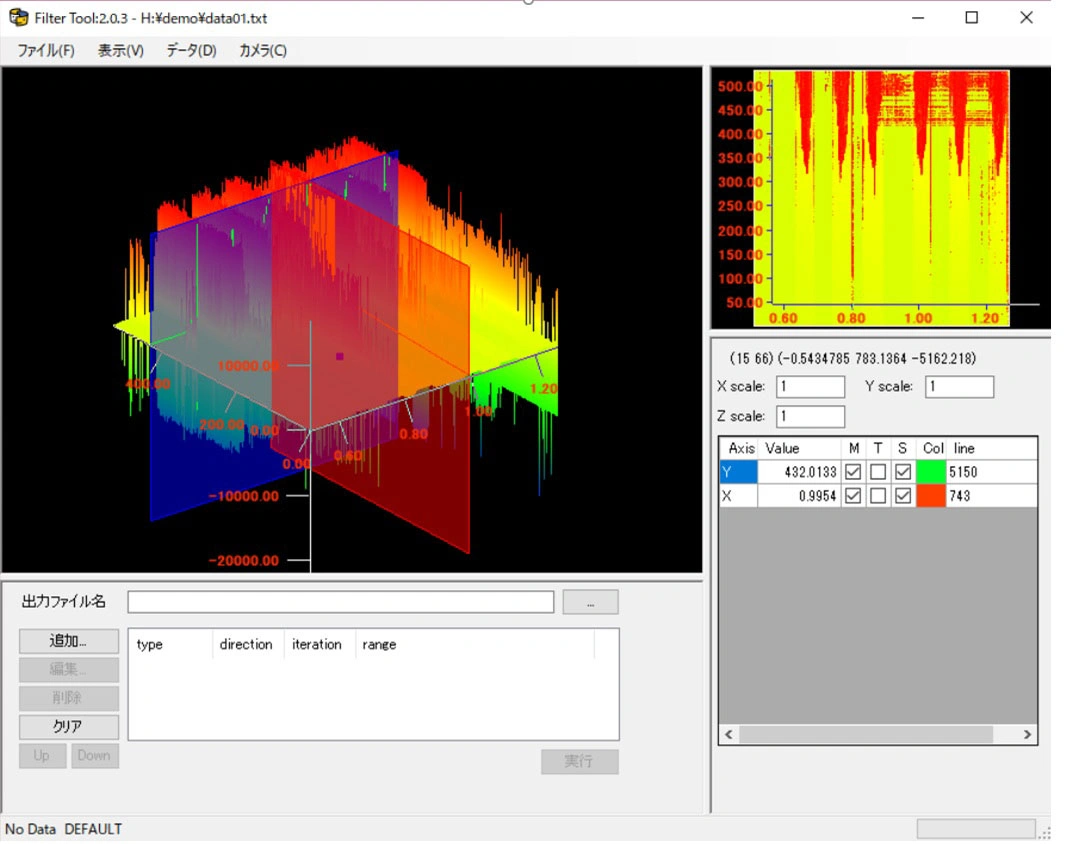The height and width of the screenshot is (844, 1074).
Task: Toggle the M checkbox in X axis row
Action: pyautogui.click(x=853, y=495)
